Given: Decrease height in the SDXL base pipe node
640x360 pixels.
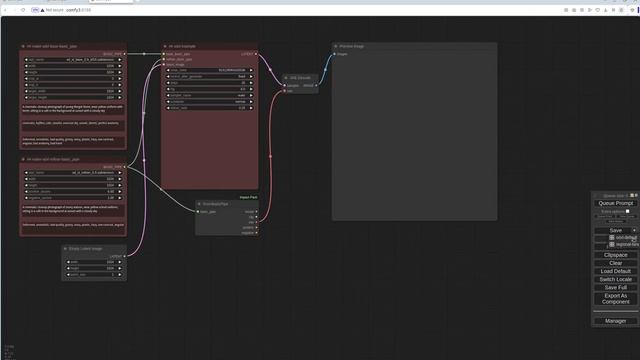Looking at the screenshot, I should pos(27,72).
